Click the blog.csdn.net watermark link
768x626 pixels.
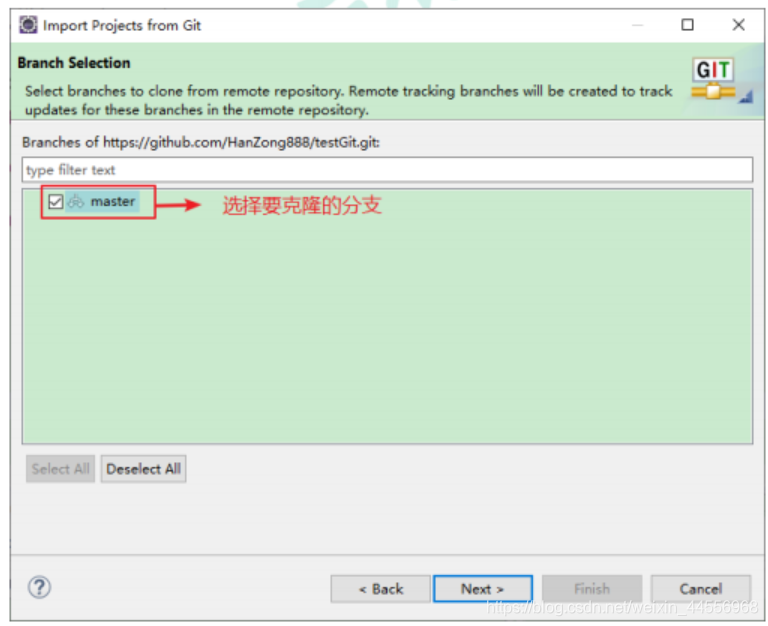coord(622,608)
